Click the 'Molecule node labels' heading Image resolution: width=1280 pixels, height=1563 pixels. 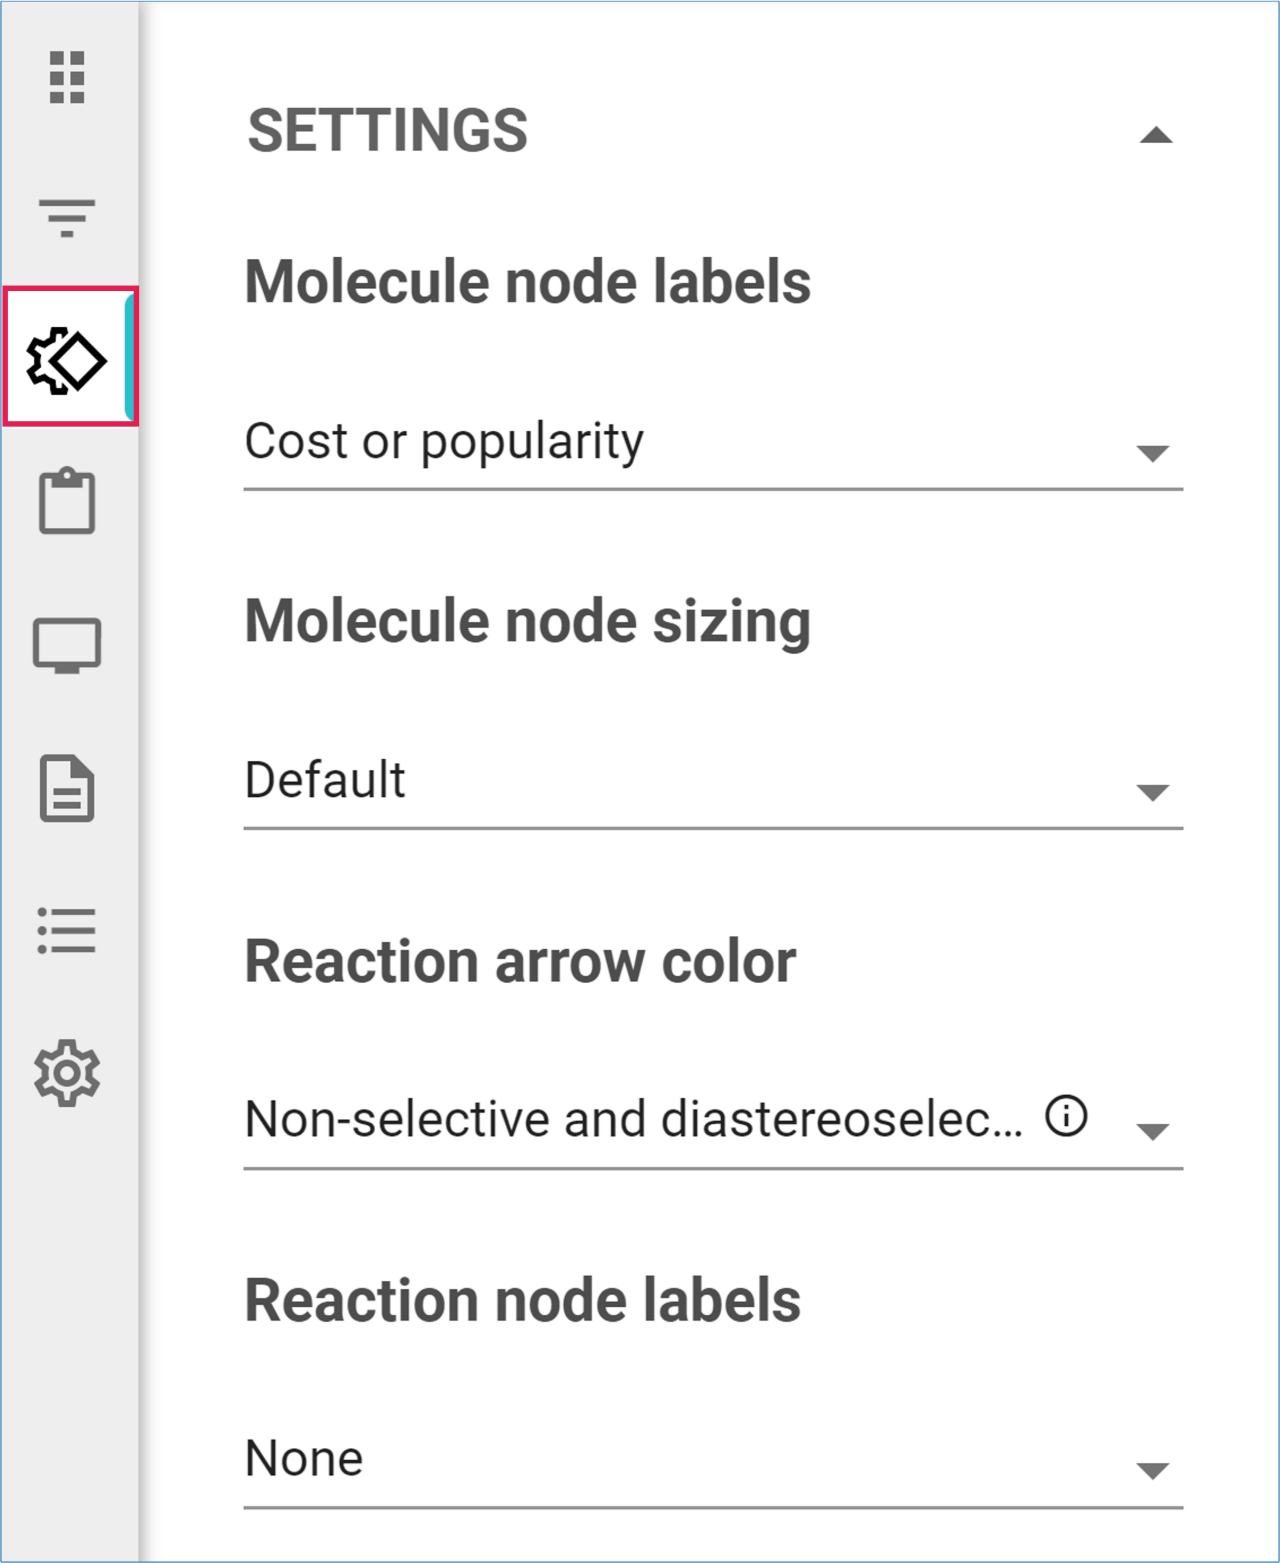pyautogui.click(x=527, y=281)
